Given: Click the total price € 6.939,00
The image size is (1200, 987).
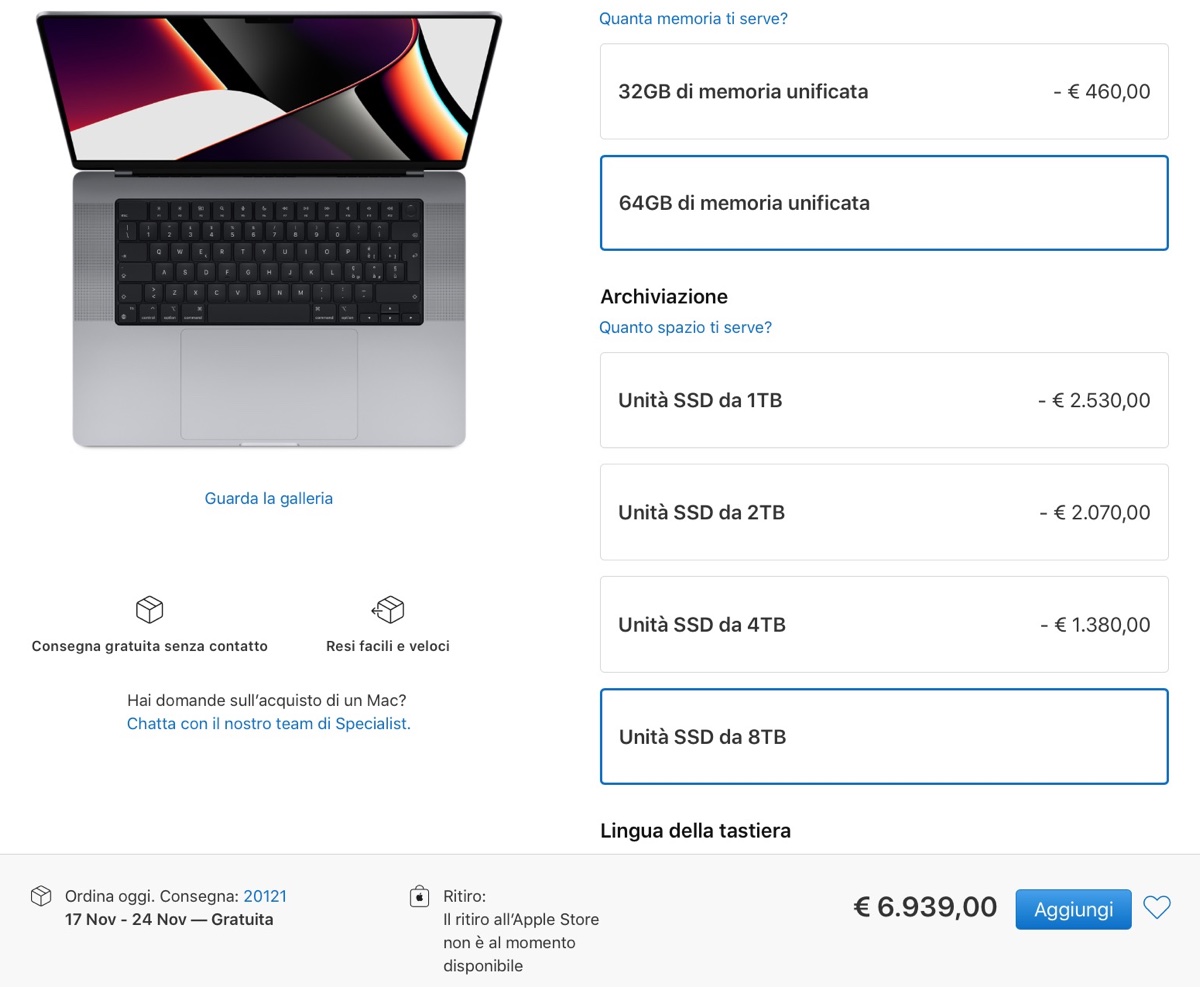Looking at the screenshot, I should point(925,907).
